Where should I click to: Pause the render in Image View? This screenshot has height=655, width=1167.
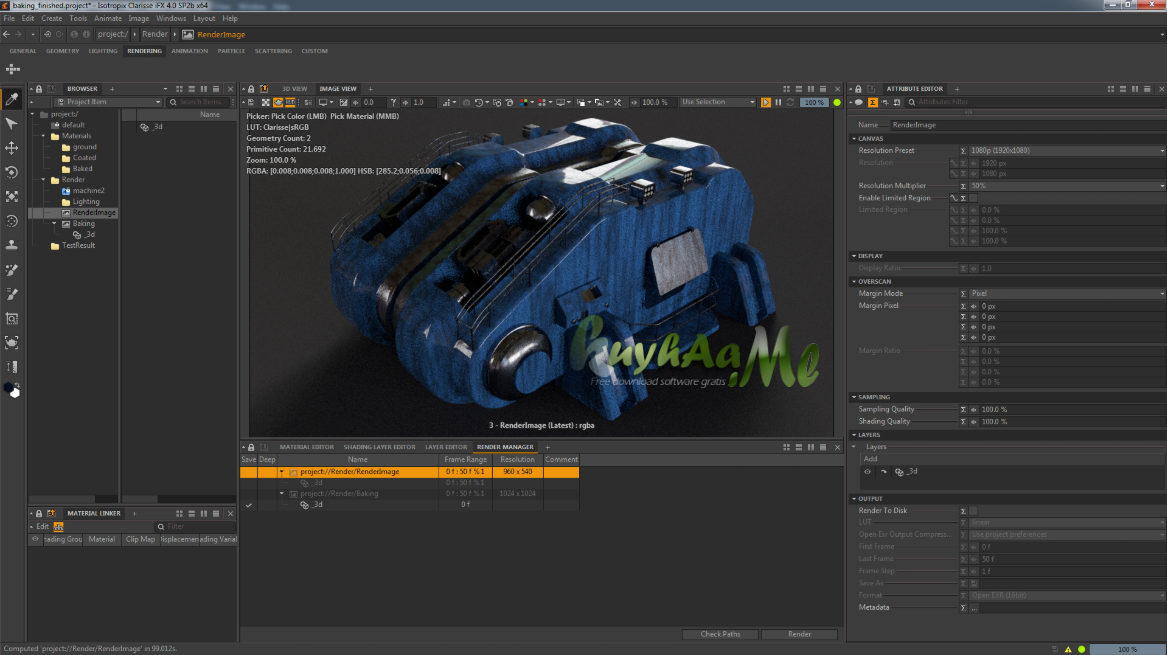click(778, 102)
